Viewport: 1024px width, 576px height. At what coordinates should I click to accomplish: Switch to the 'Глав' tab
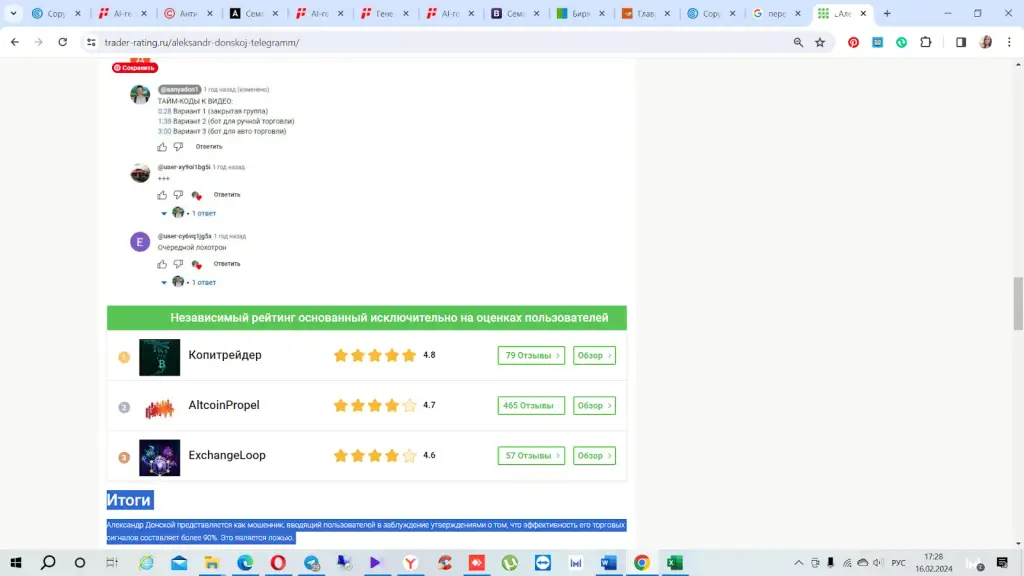point(647,13)
